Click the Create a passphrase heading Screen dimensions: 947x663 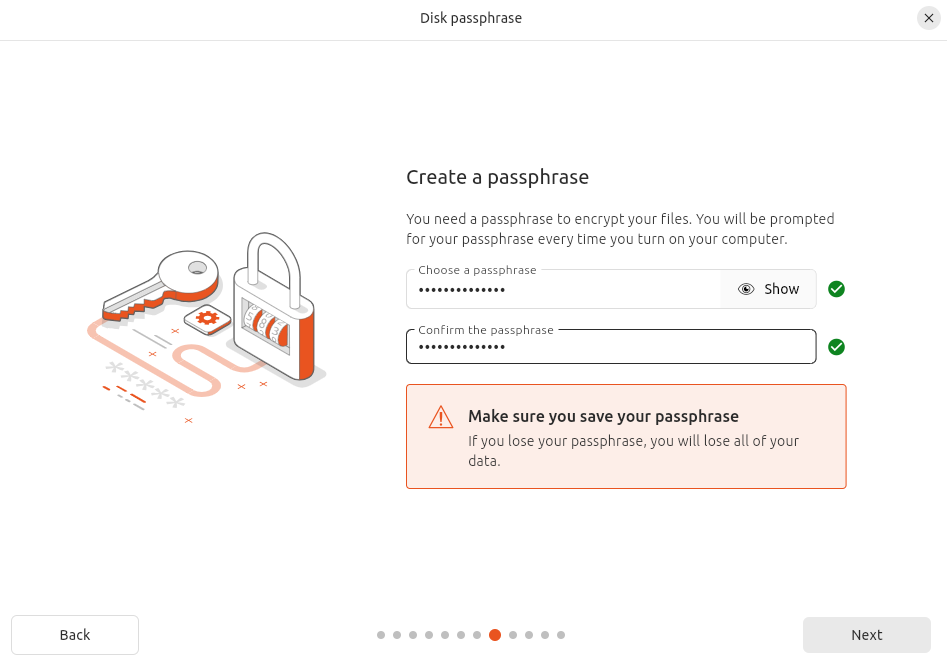tap(497, 178)
